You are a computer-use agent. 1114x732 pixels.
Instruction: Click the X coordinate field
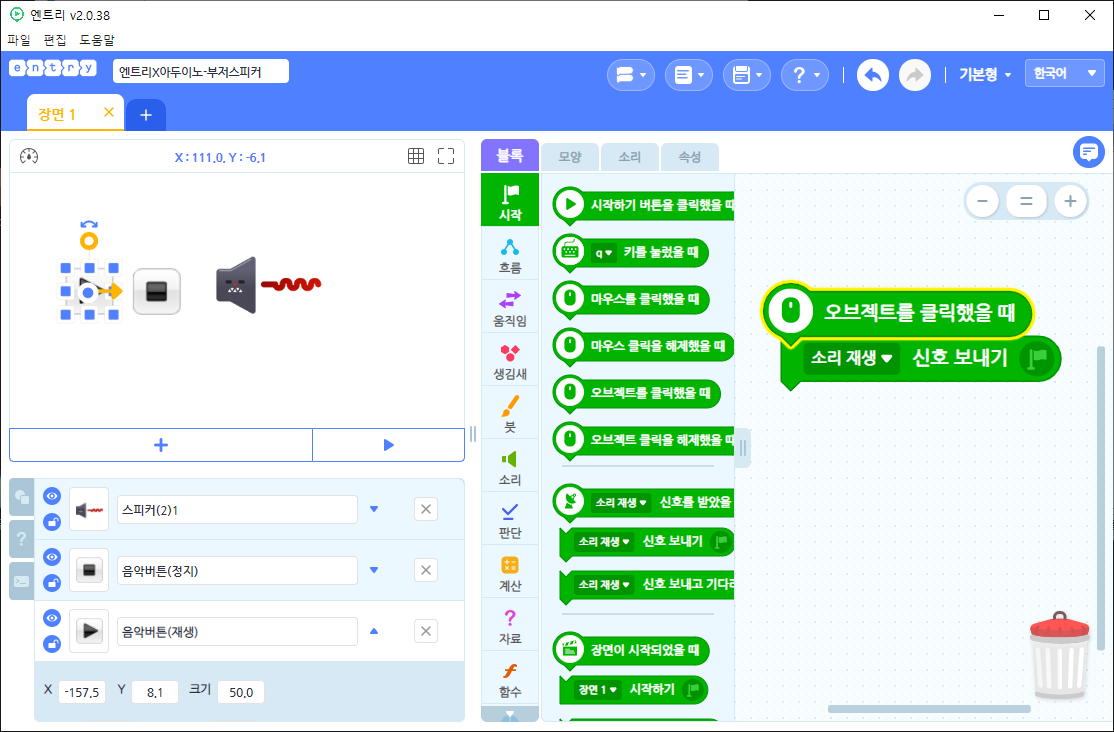[82, 691]
